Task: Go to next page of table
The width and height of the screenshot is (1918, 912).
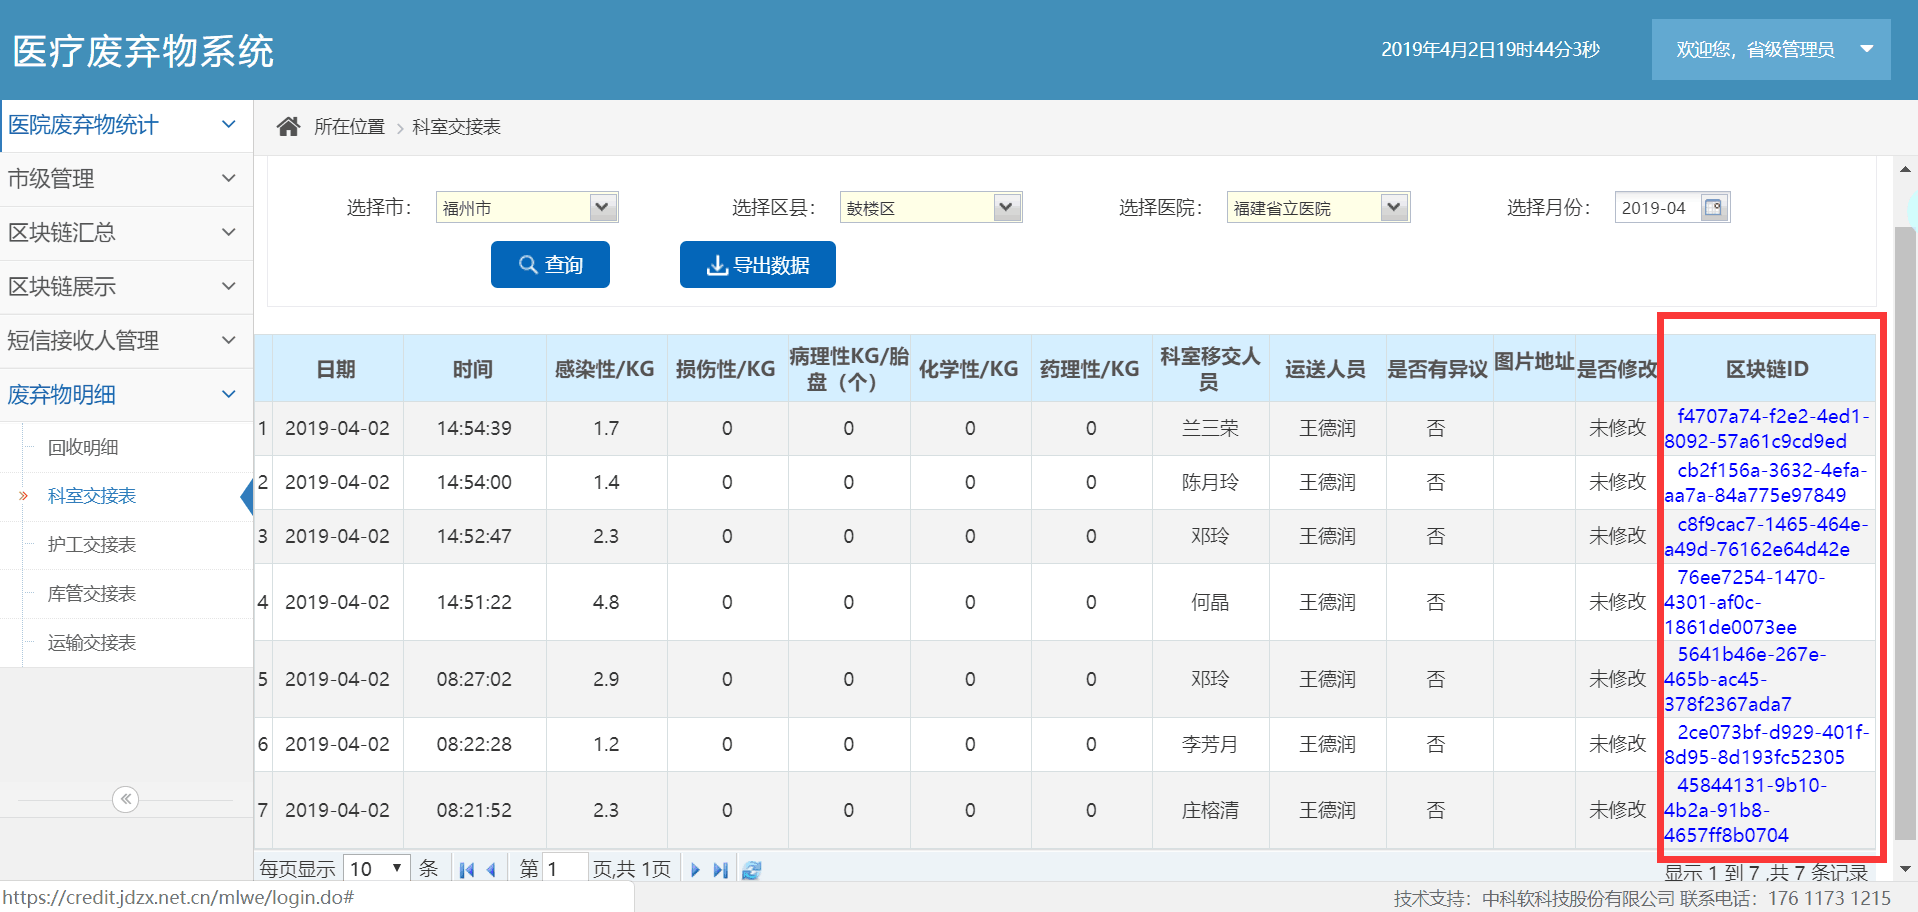Action: pos(695,870)
